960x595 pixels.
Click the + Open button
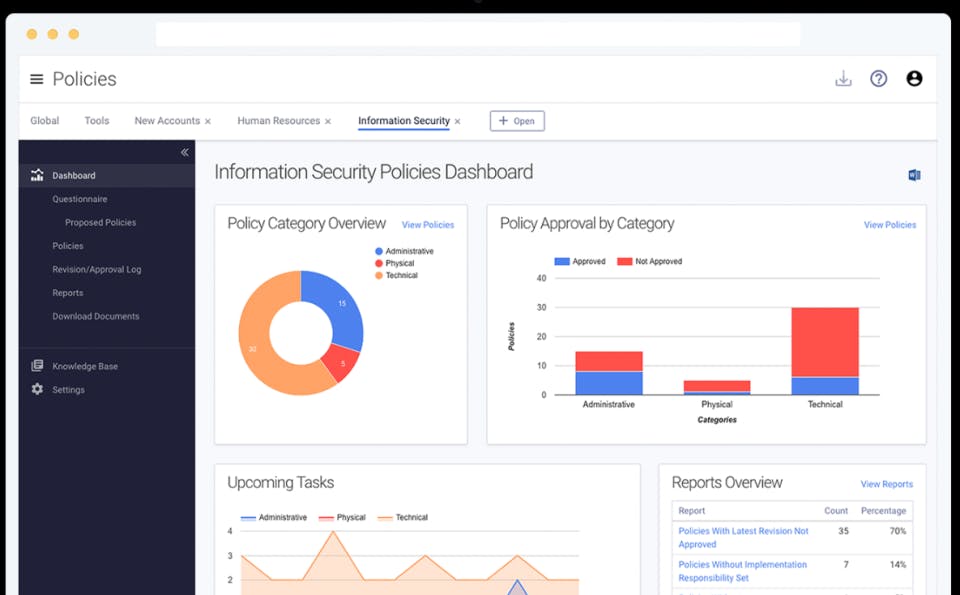click(x=517, y=121)
